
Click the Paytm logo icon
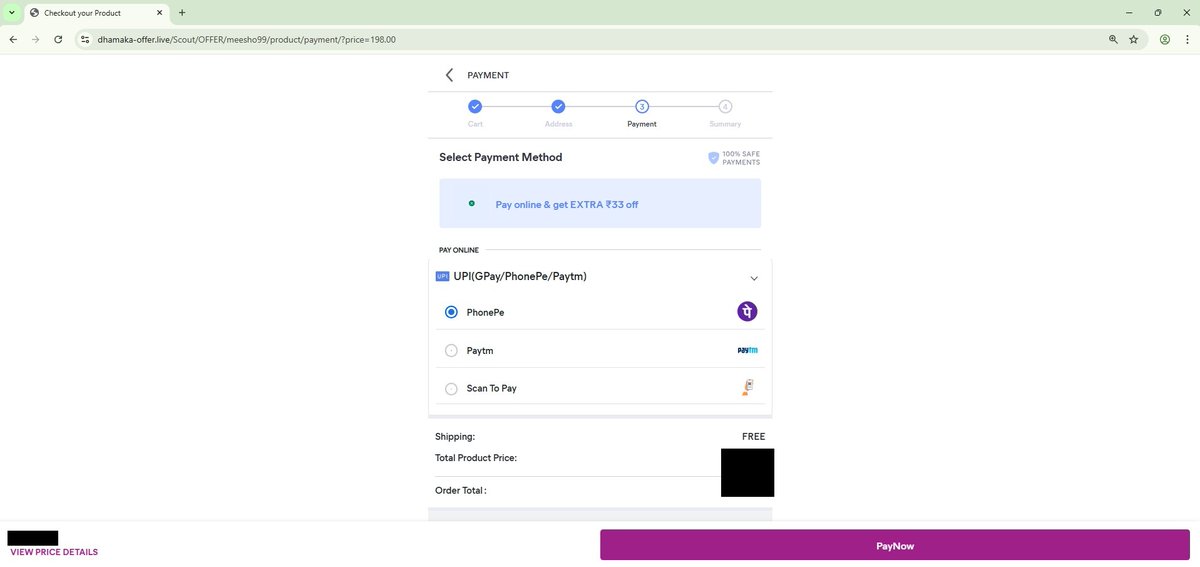(747, 351)
